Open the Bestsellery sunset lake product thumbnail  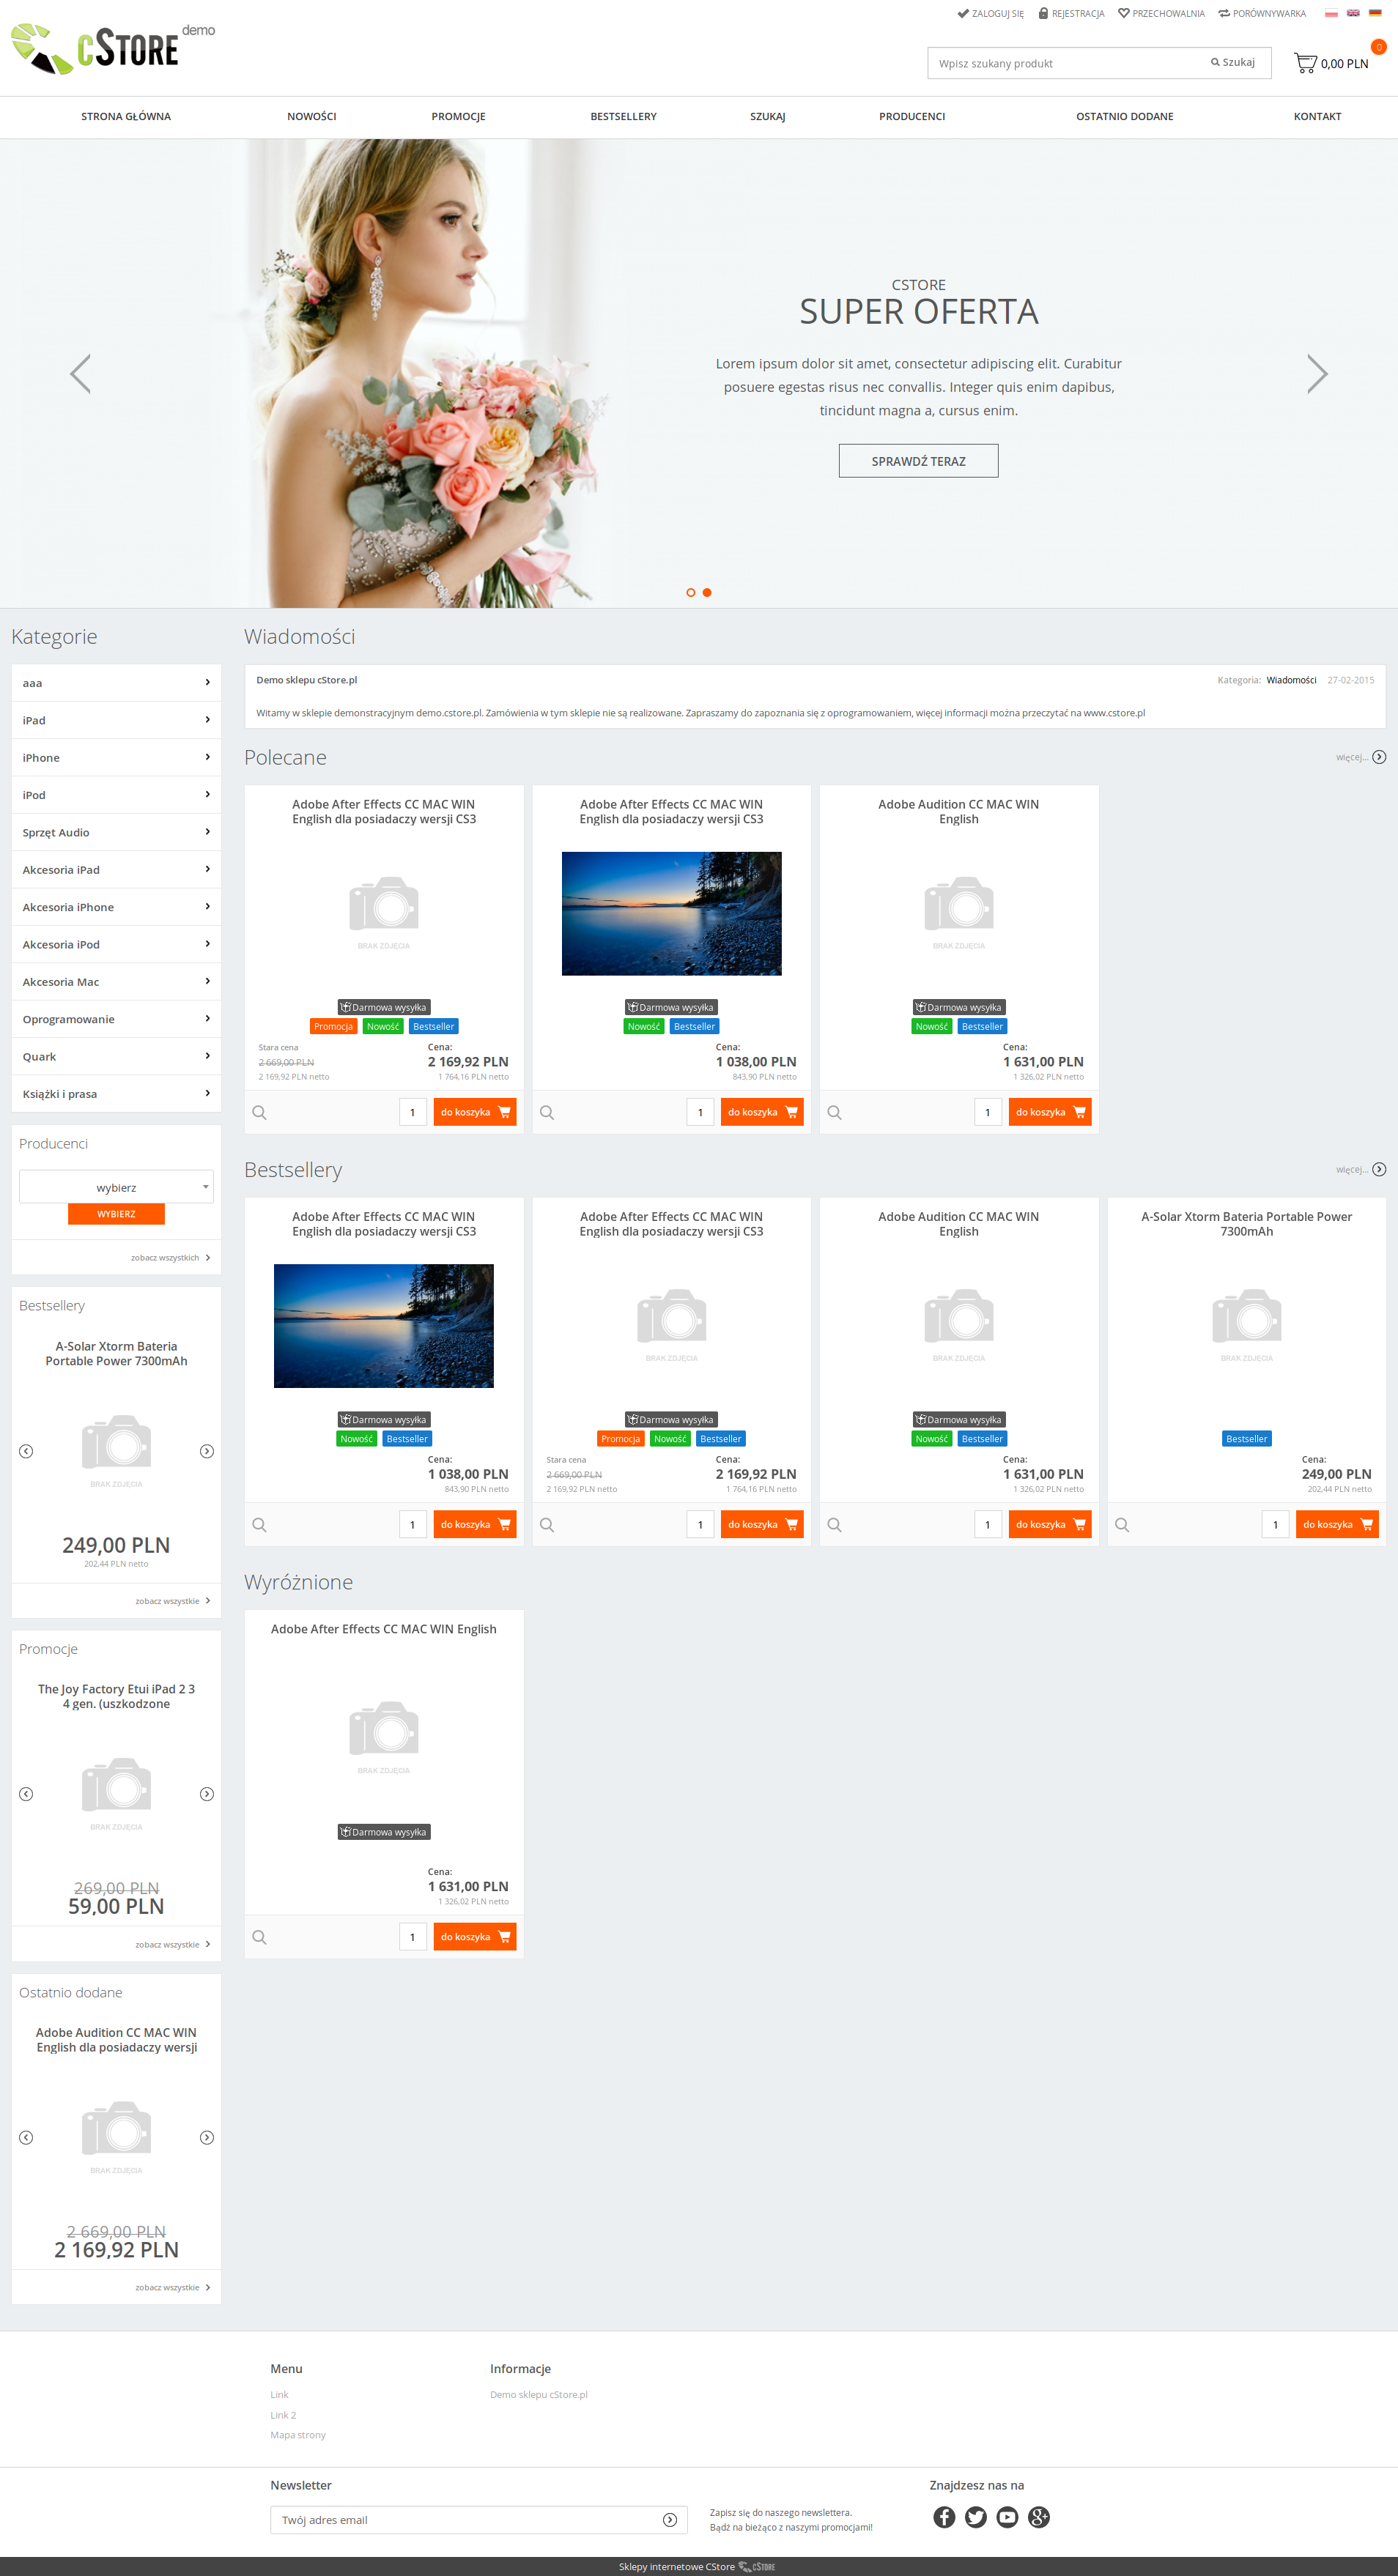(383, 1326)
